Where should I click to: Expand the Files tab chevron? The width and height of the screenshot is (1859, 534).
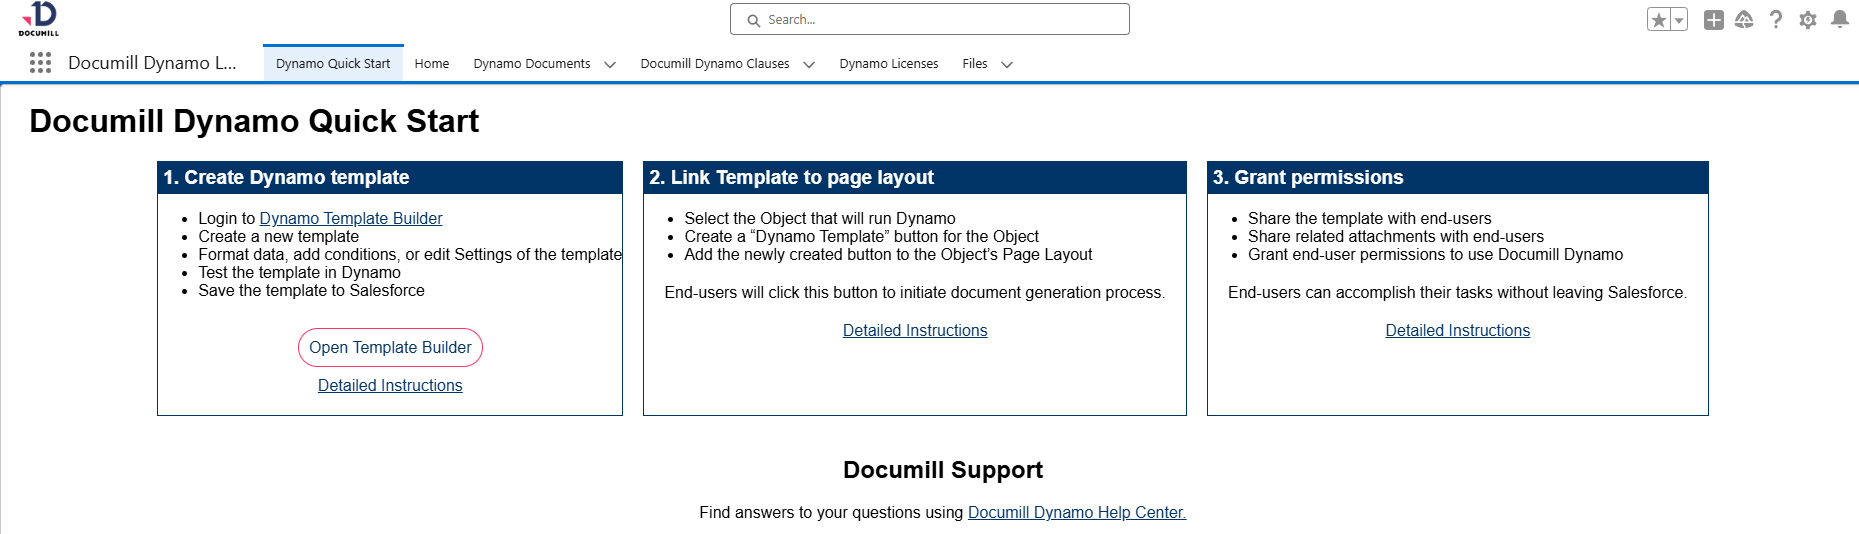[1007, 64]
